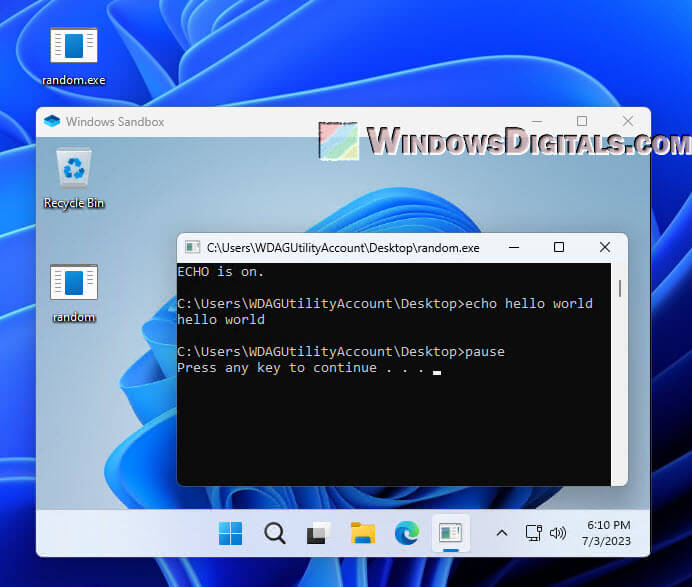Launch File Explorer from the Sandbox taskbar

[363, 533]
